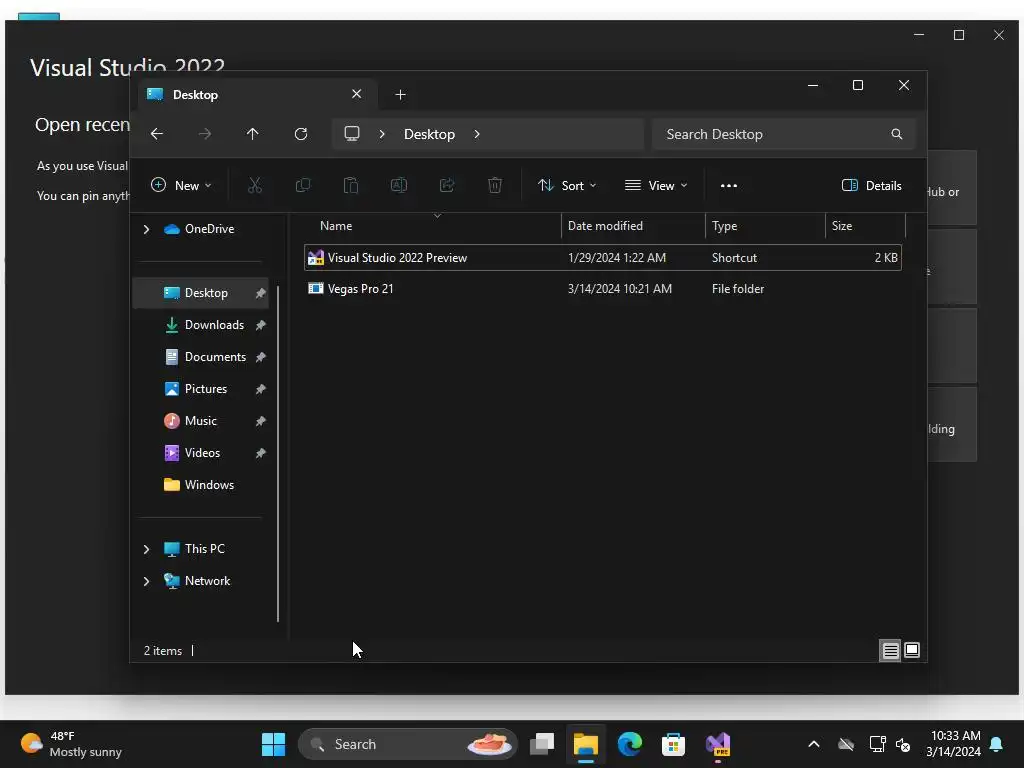
Task: Click the pin icon next to Documents
Action: pyautogui.click(x=261, y=357)
